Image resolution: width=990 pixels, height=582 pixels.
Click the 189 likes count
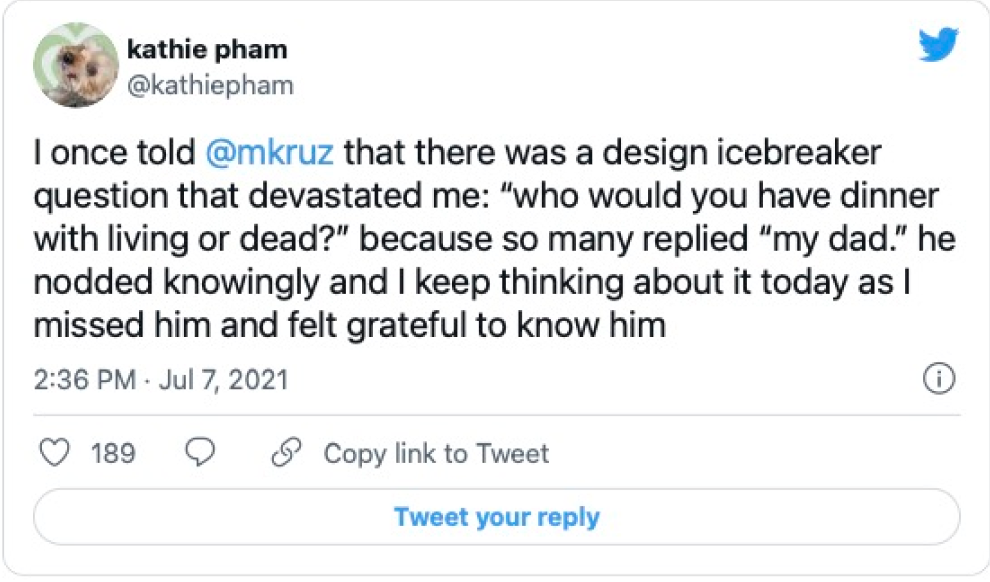coord(113,453)
